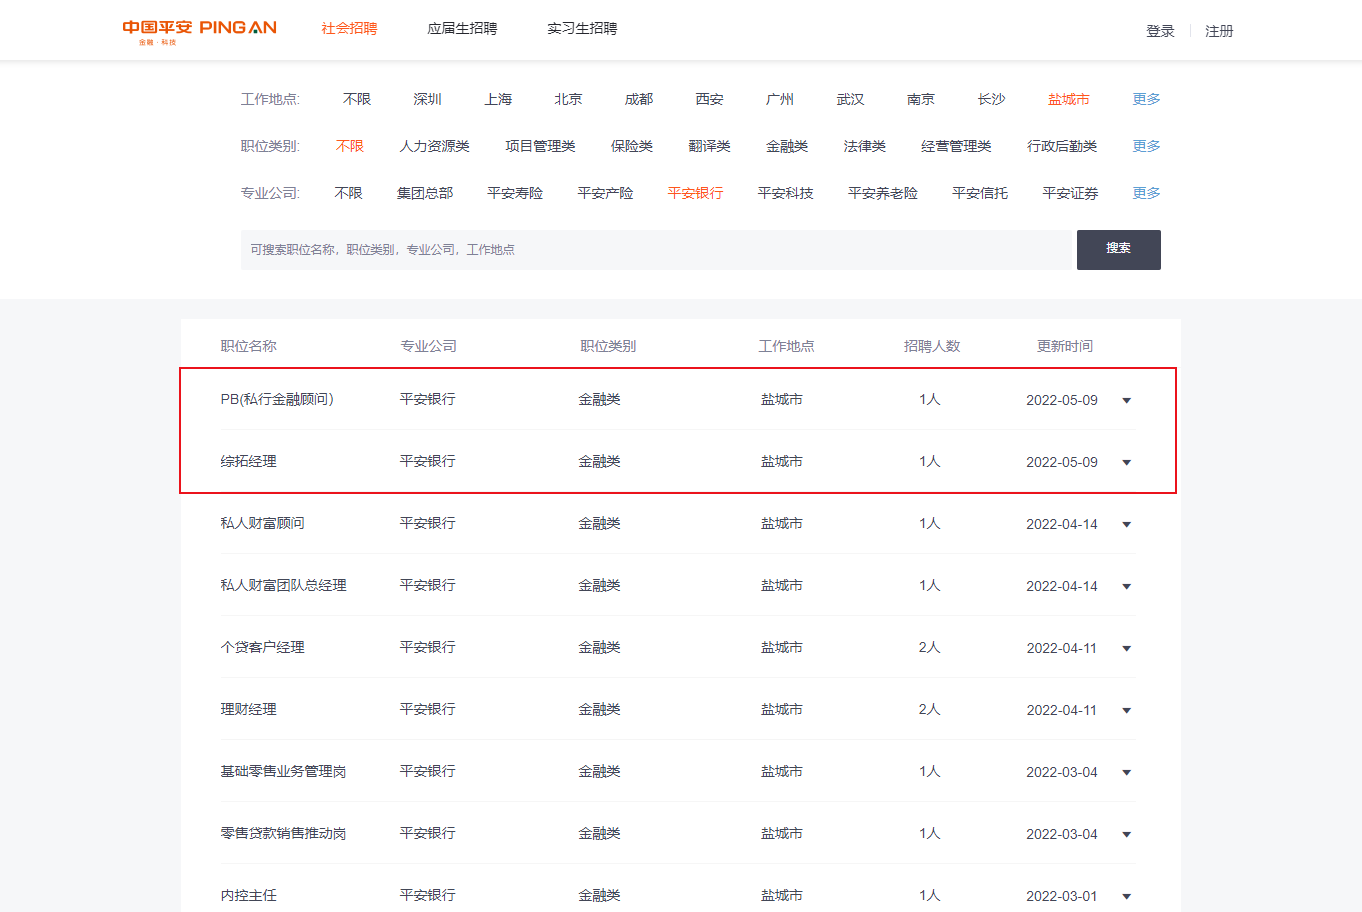Expand the 综拓经理 row dropdown arrow
This screenshot has width=1362, height=912.
(x=1126, y=463)
